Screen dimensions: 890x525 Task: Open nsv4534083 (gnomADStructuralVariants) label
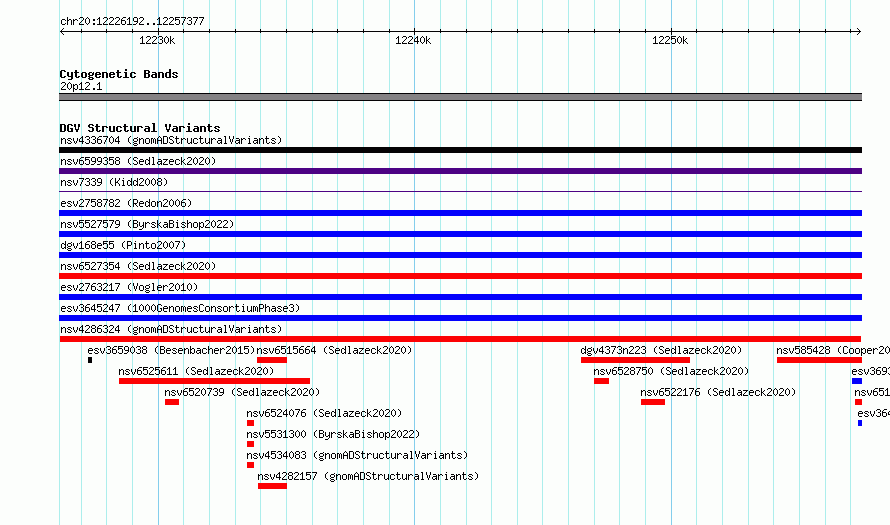pos(357,455)
